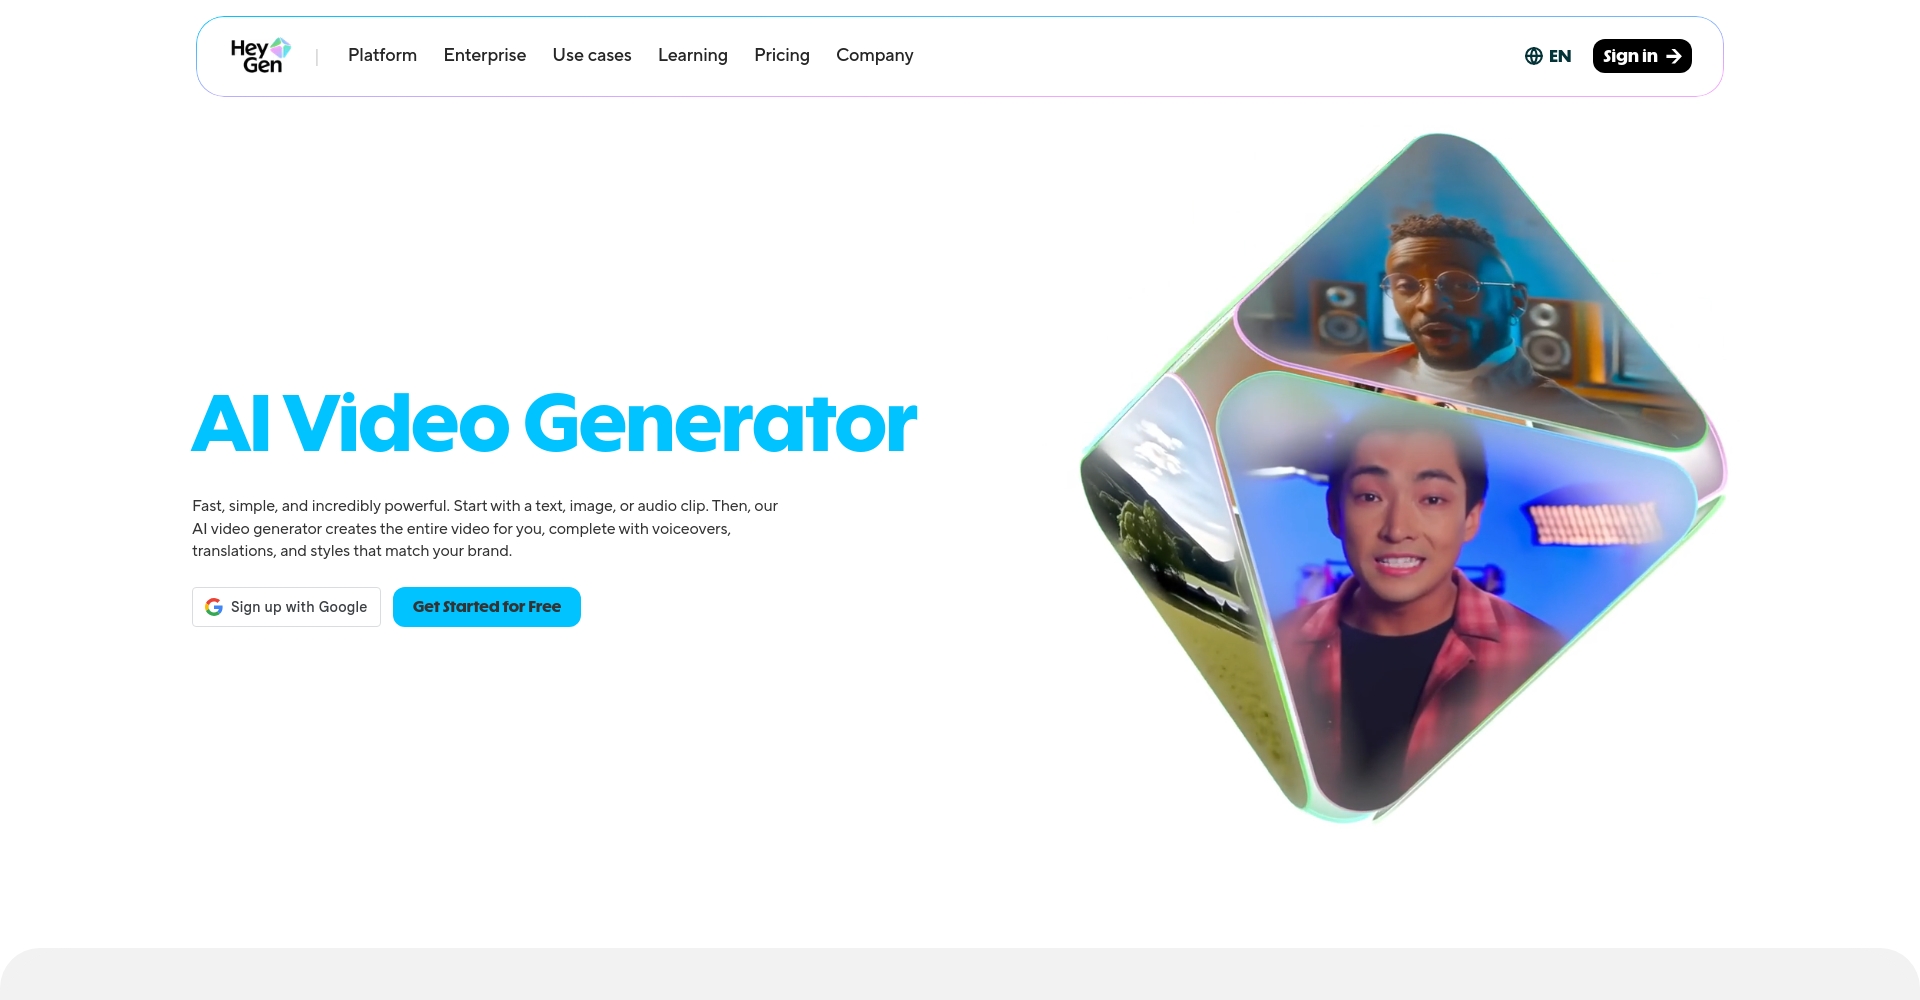Click Sign up with Google
The width and height of the screenshot is (1920, 1000).
point(286,607)
